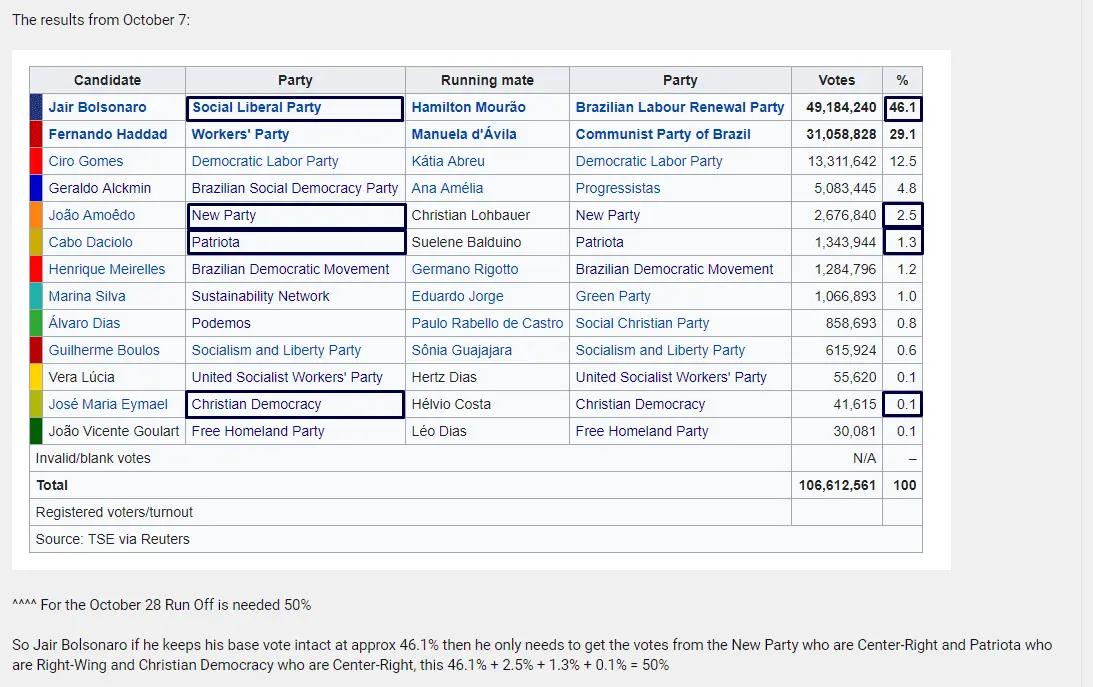The height and width of the screenshot is (687, 1093).
Task: Click the Communist Party of Brazil link
Action: (x=663, y=134)
